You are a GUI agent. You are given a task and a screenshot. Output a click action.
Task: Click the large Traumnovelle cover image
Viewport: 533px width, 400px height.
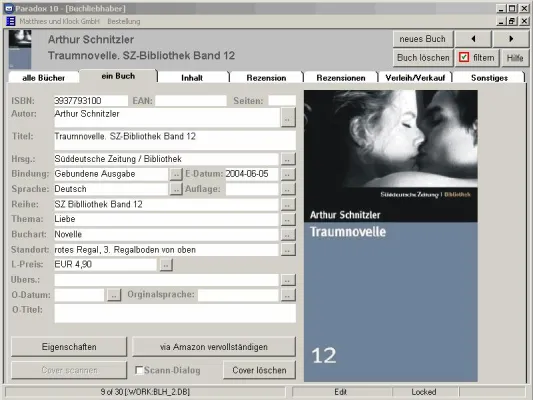[391, 236]
